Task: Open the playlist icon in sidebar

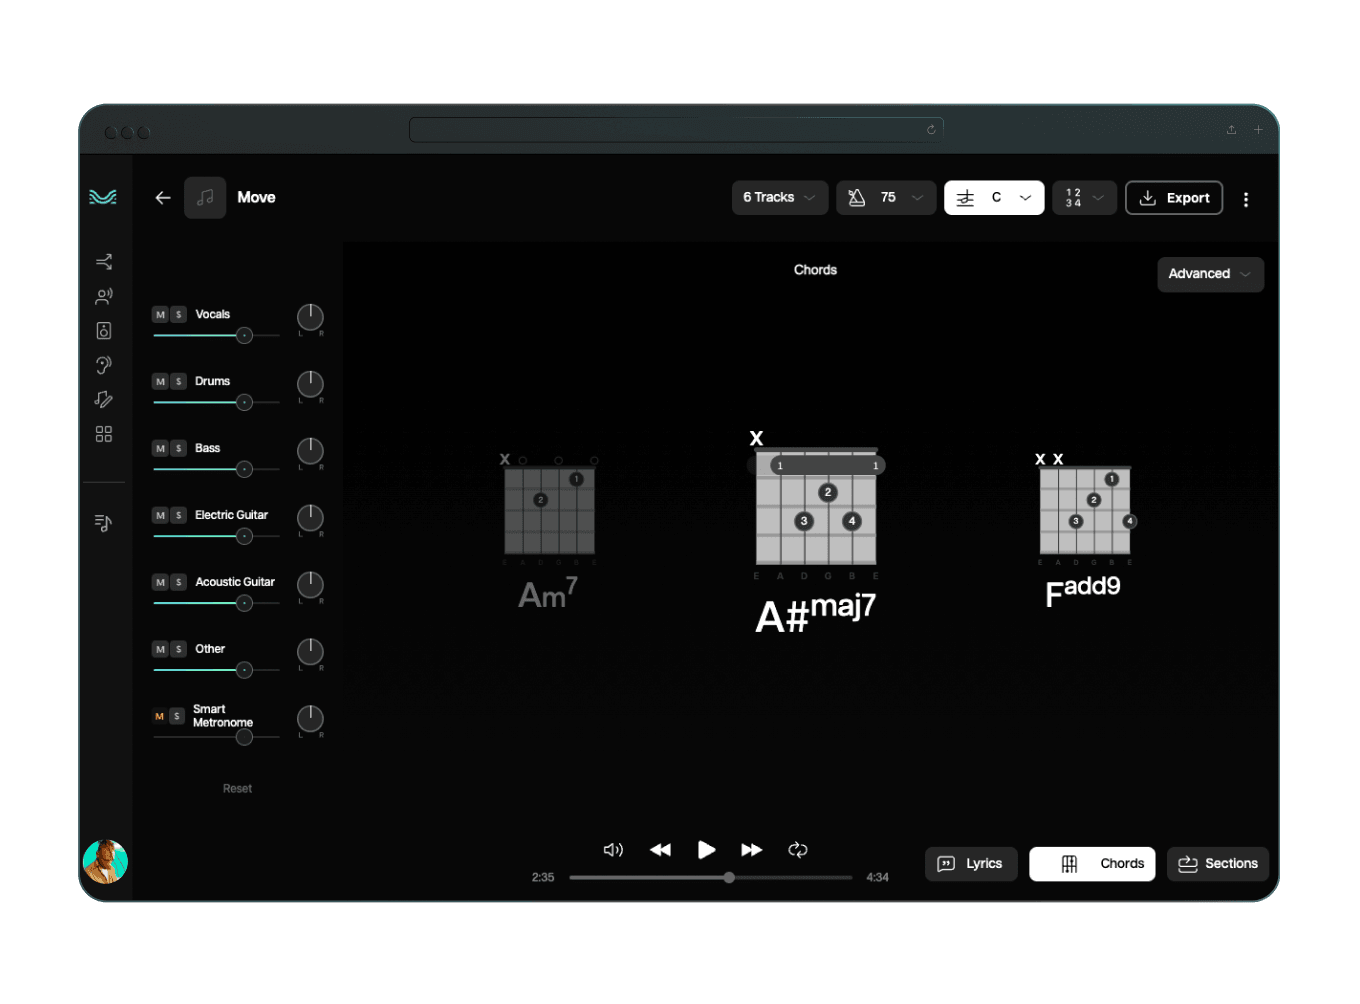Action: click(103, 523)
